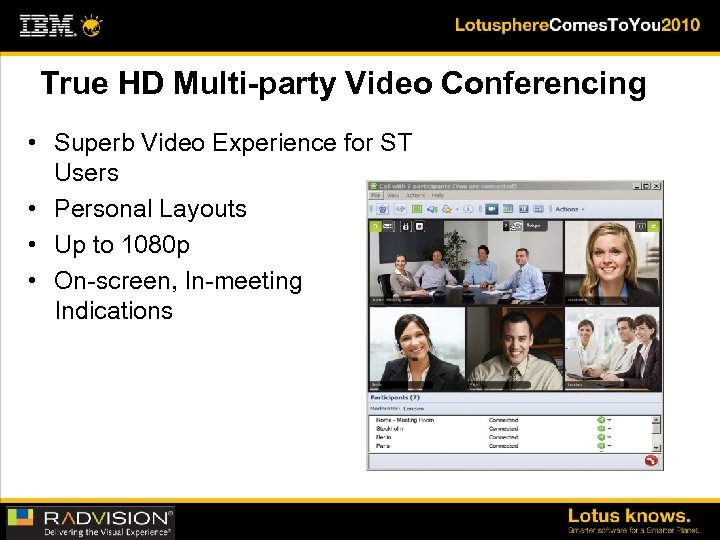The width and height of the screenshot is (720, 540).
Task: Open the dropdown arrow in the Stockholm row
Action: [x=609, y=428]
